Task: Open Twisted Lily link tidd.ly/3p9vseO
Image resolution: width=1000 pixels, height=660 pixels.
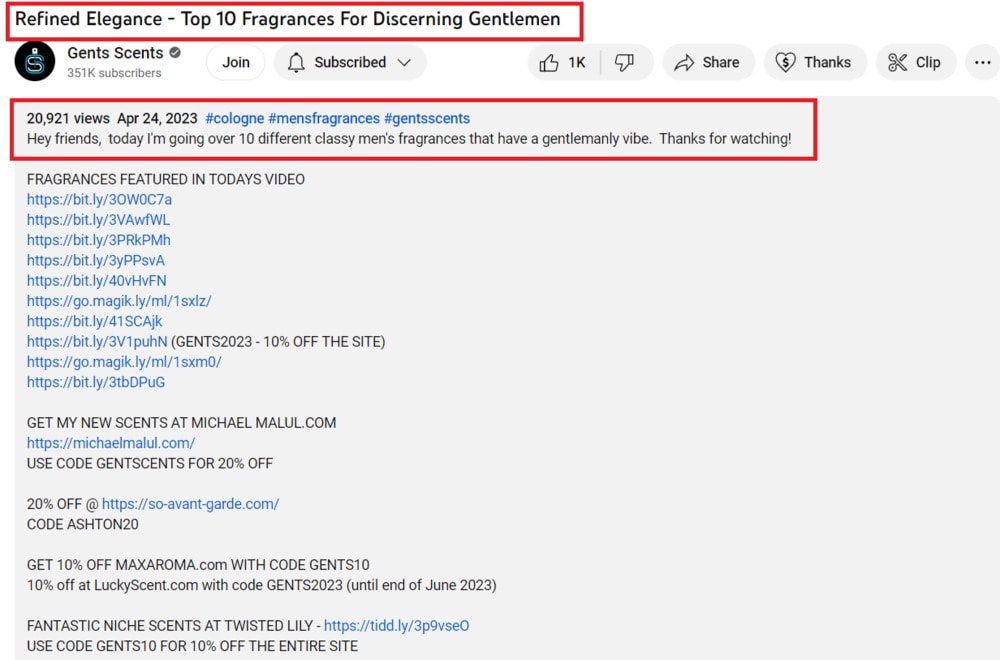Action: [397, 626]
